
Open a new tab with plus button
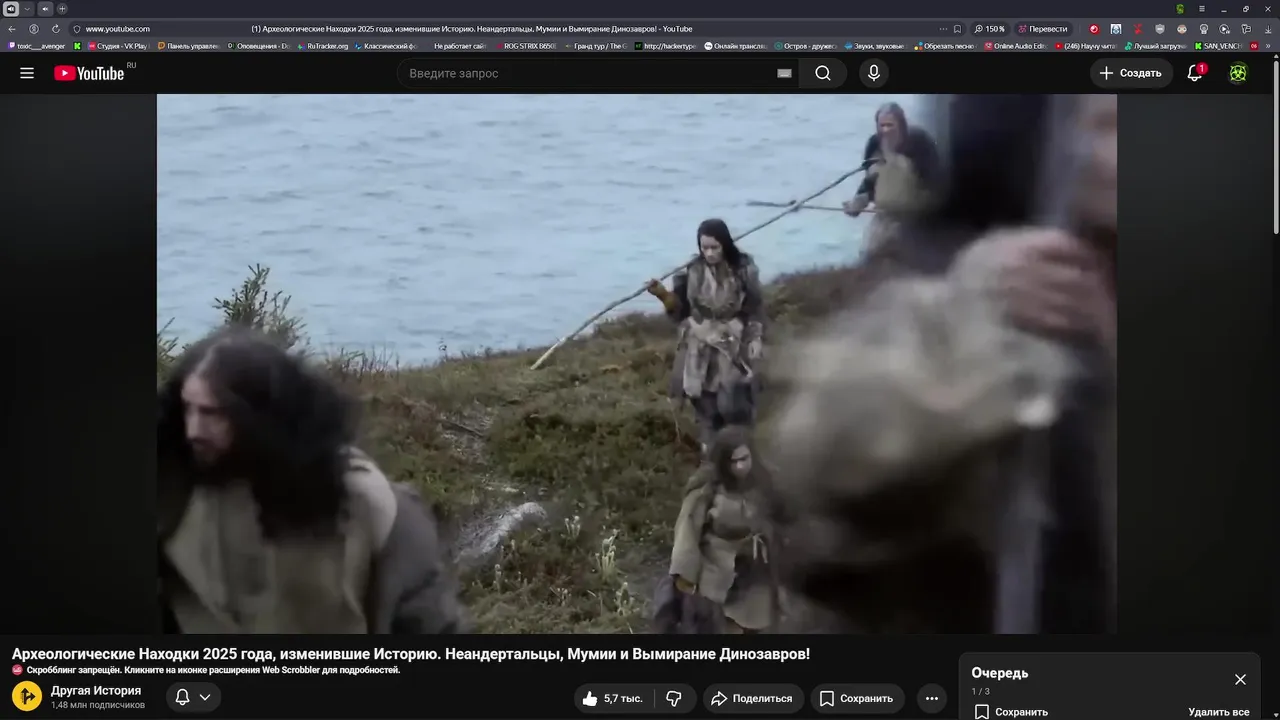[62, 9]
